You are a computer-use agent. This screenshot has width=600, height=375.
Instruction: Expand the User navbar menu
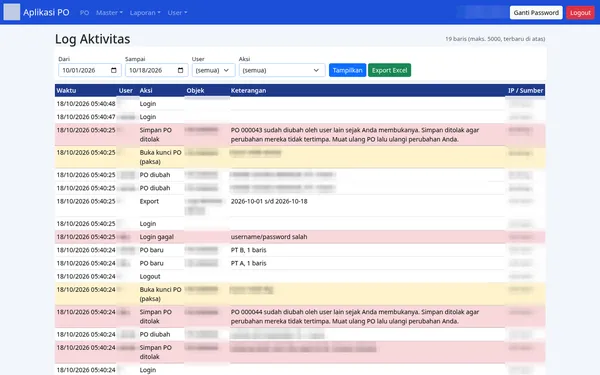pyautogui.click(x=177, y=13)
